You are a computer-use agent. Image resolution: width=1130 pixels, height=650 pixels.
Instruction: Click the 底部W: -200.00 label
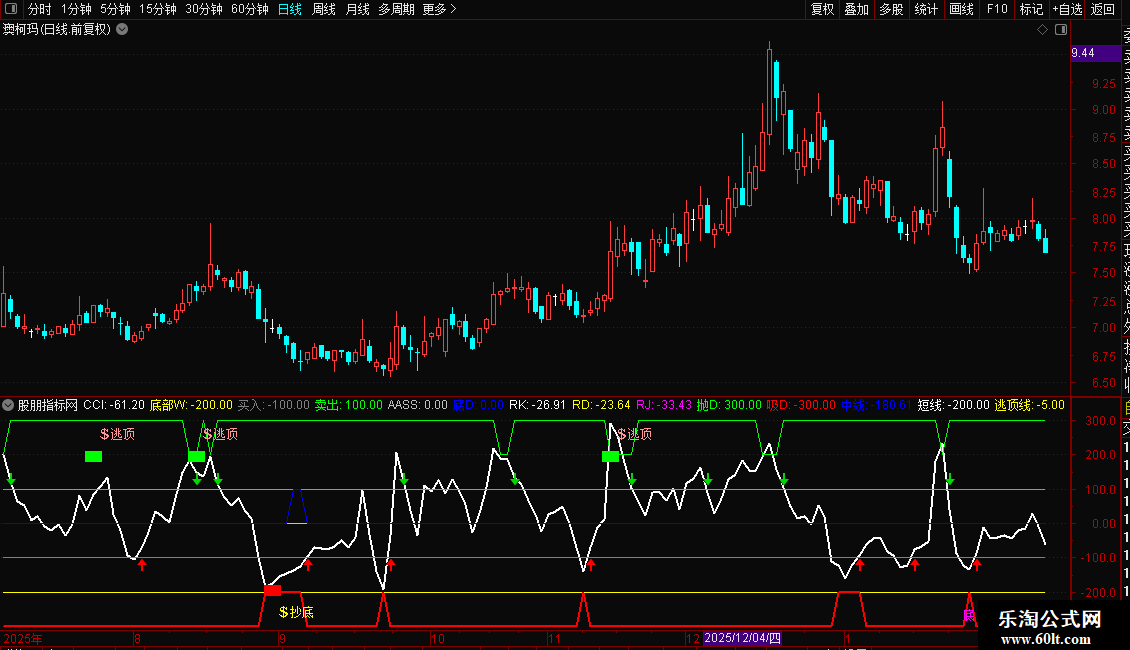pos(191,405)
